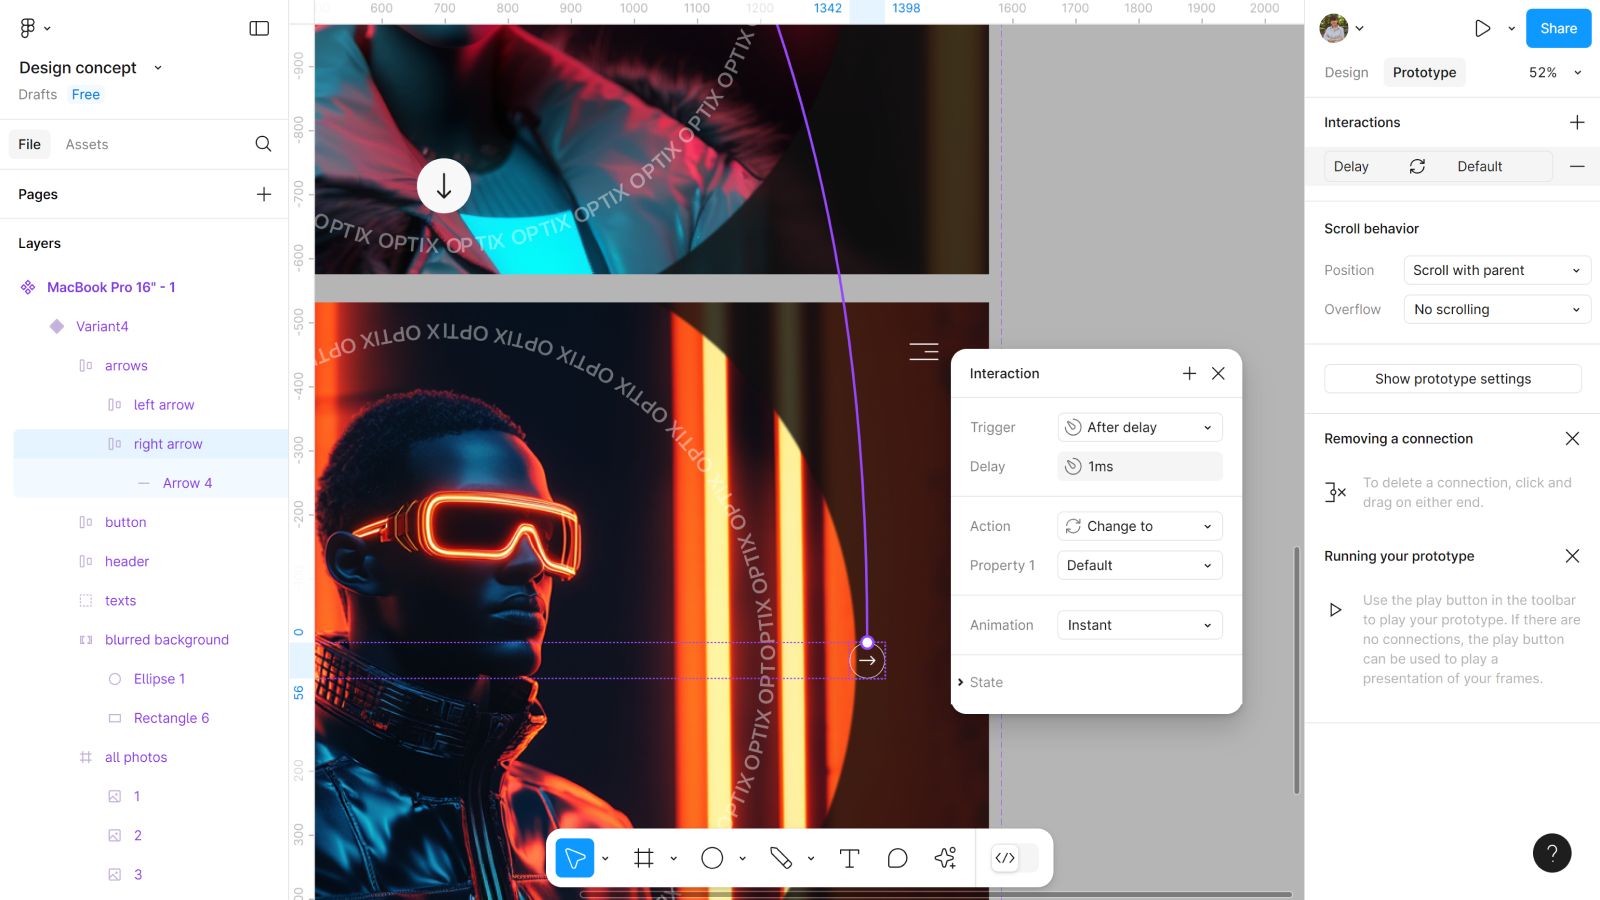Select the Comment tool

(x=897, y=858)
